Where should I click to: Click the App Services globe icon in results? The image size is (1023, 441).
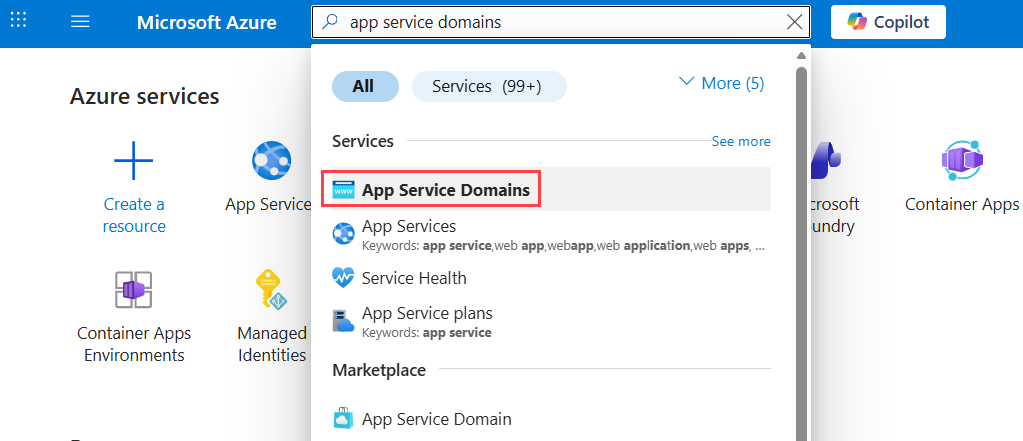coord(343,233)
